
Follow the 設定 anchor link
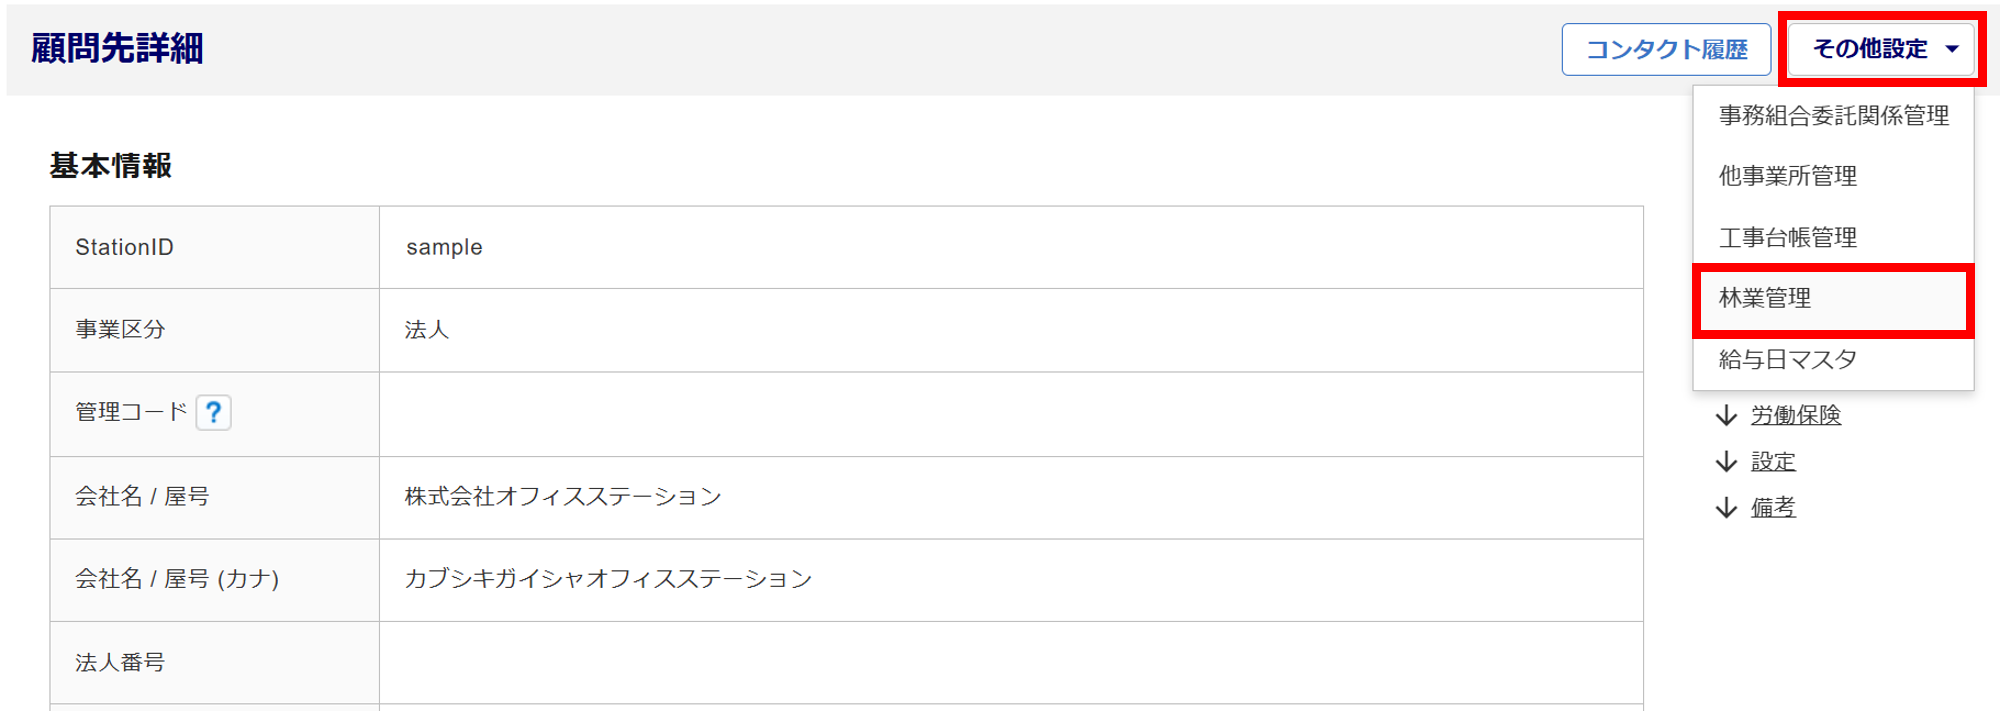[x=1773, y=462]
